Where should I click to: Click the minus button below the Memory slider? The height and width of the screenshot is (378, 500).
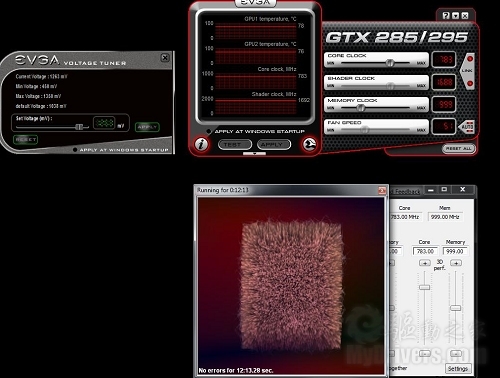click(x=456, y=353)
